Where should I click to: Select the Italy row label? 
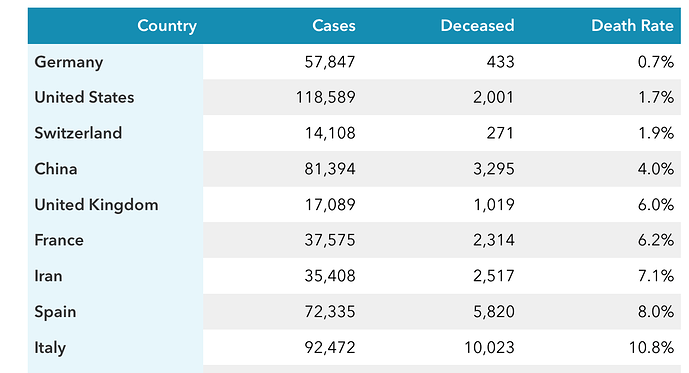pyautogui.click(x=50, y=348)
